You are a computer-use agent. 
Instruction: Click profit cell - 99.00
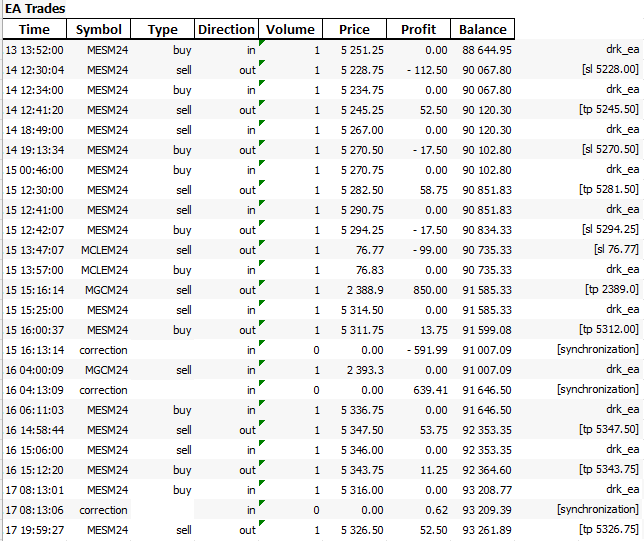click(x=430, y=250)
